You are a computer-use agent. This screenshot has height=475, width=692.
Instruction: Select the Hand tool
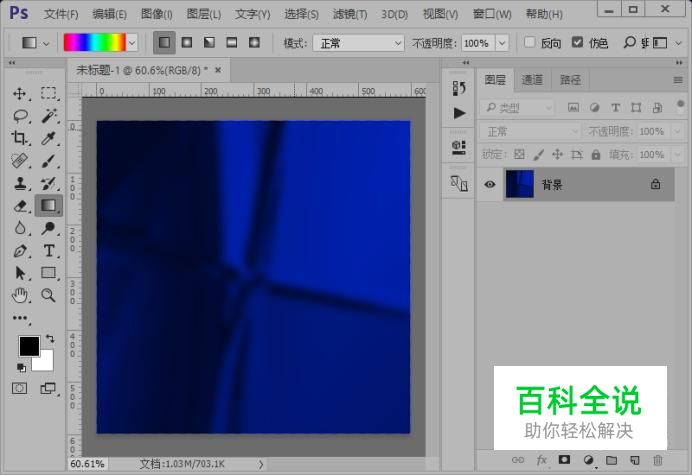point(20,295)
